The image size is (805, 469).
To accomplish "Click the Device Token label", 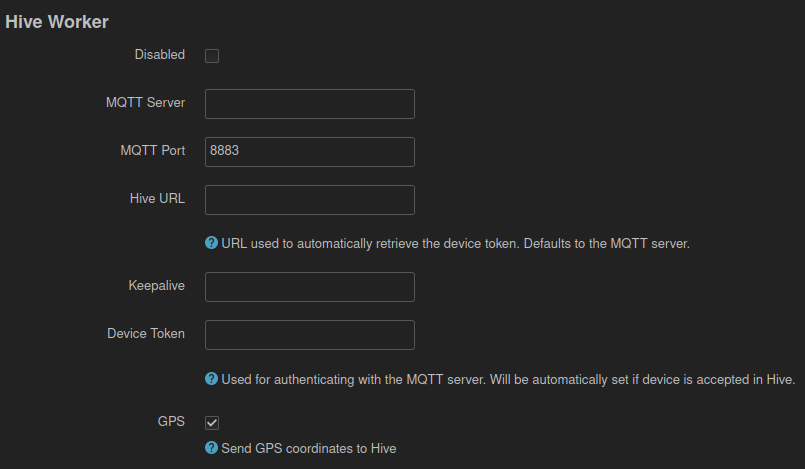I will 146,334.
